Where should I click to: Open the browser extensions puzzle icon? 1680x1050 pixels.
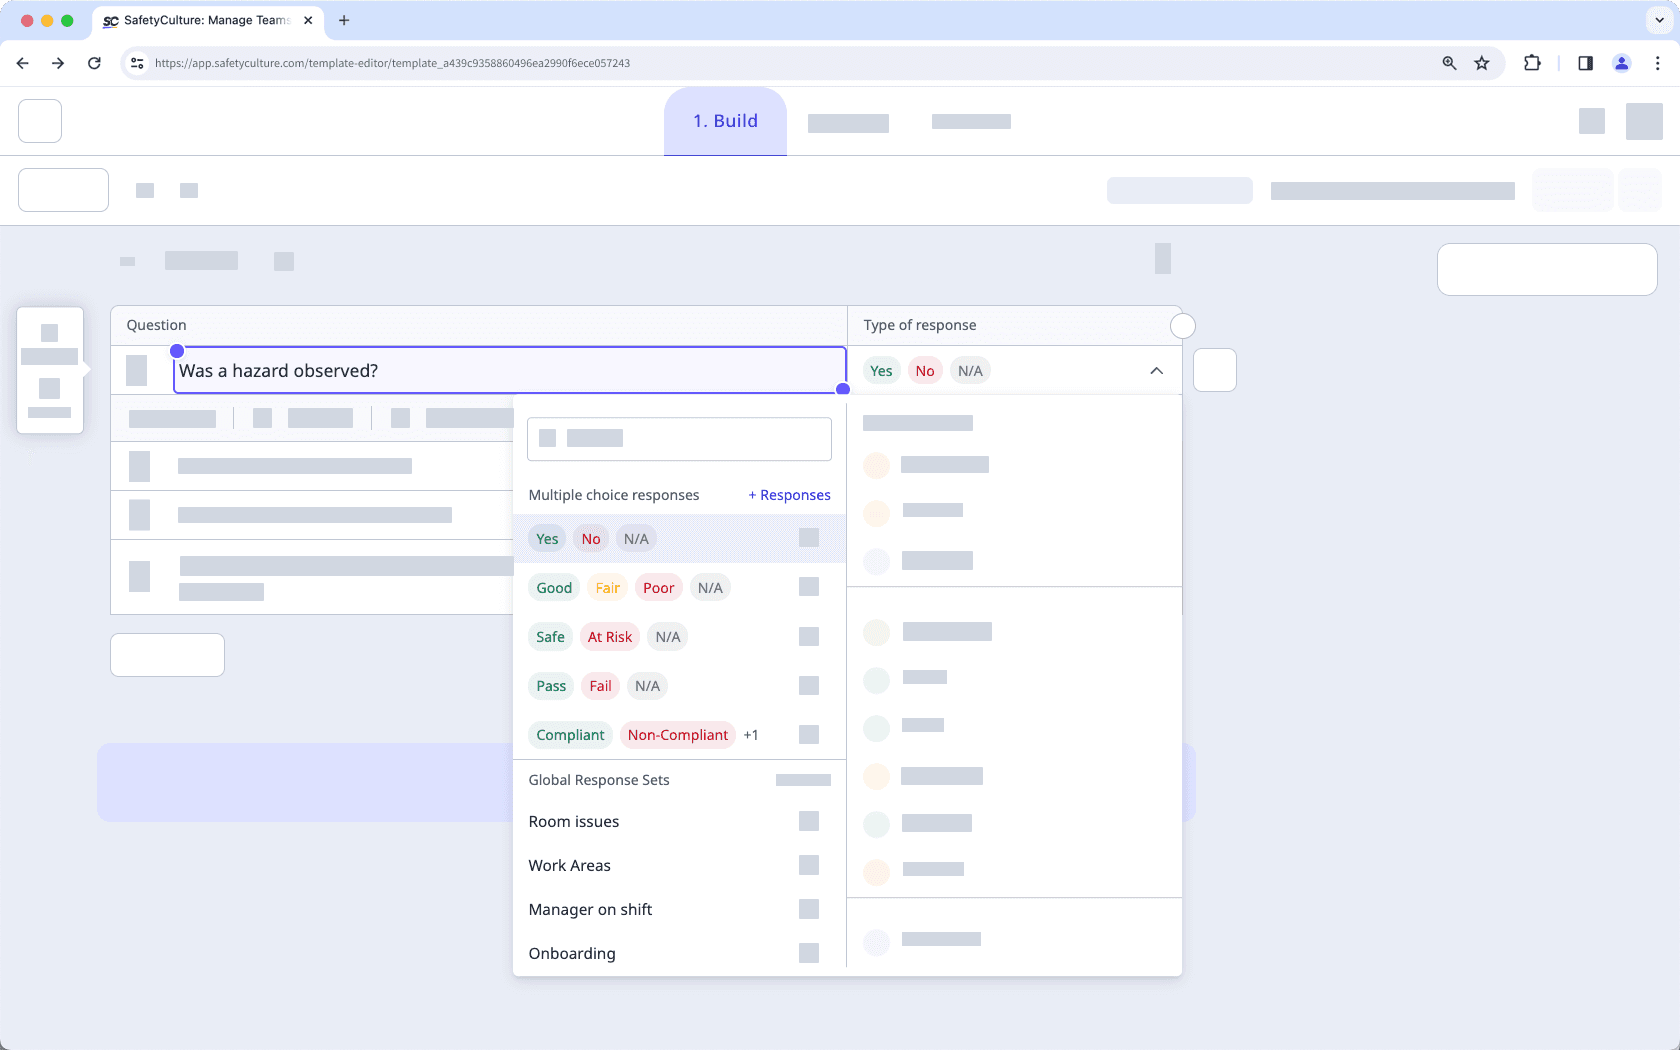pos(1532,62)
